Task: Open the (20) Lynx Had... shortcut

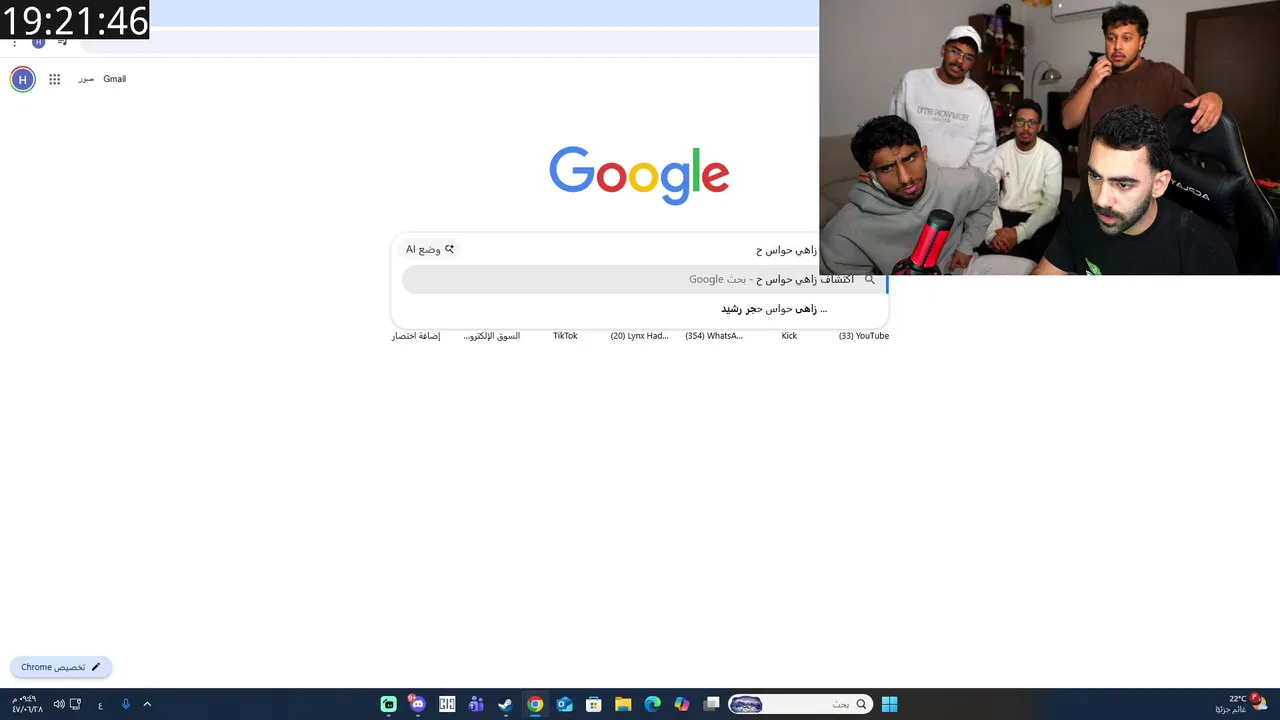Action: (639, 336)
